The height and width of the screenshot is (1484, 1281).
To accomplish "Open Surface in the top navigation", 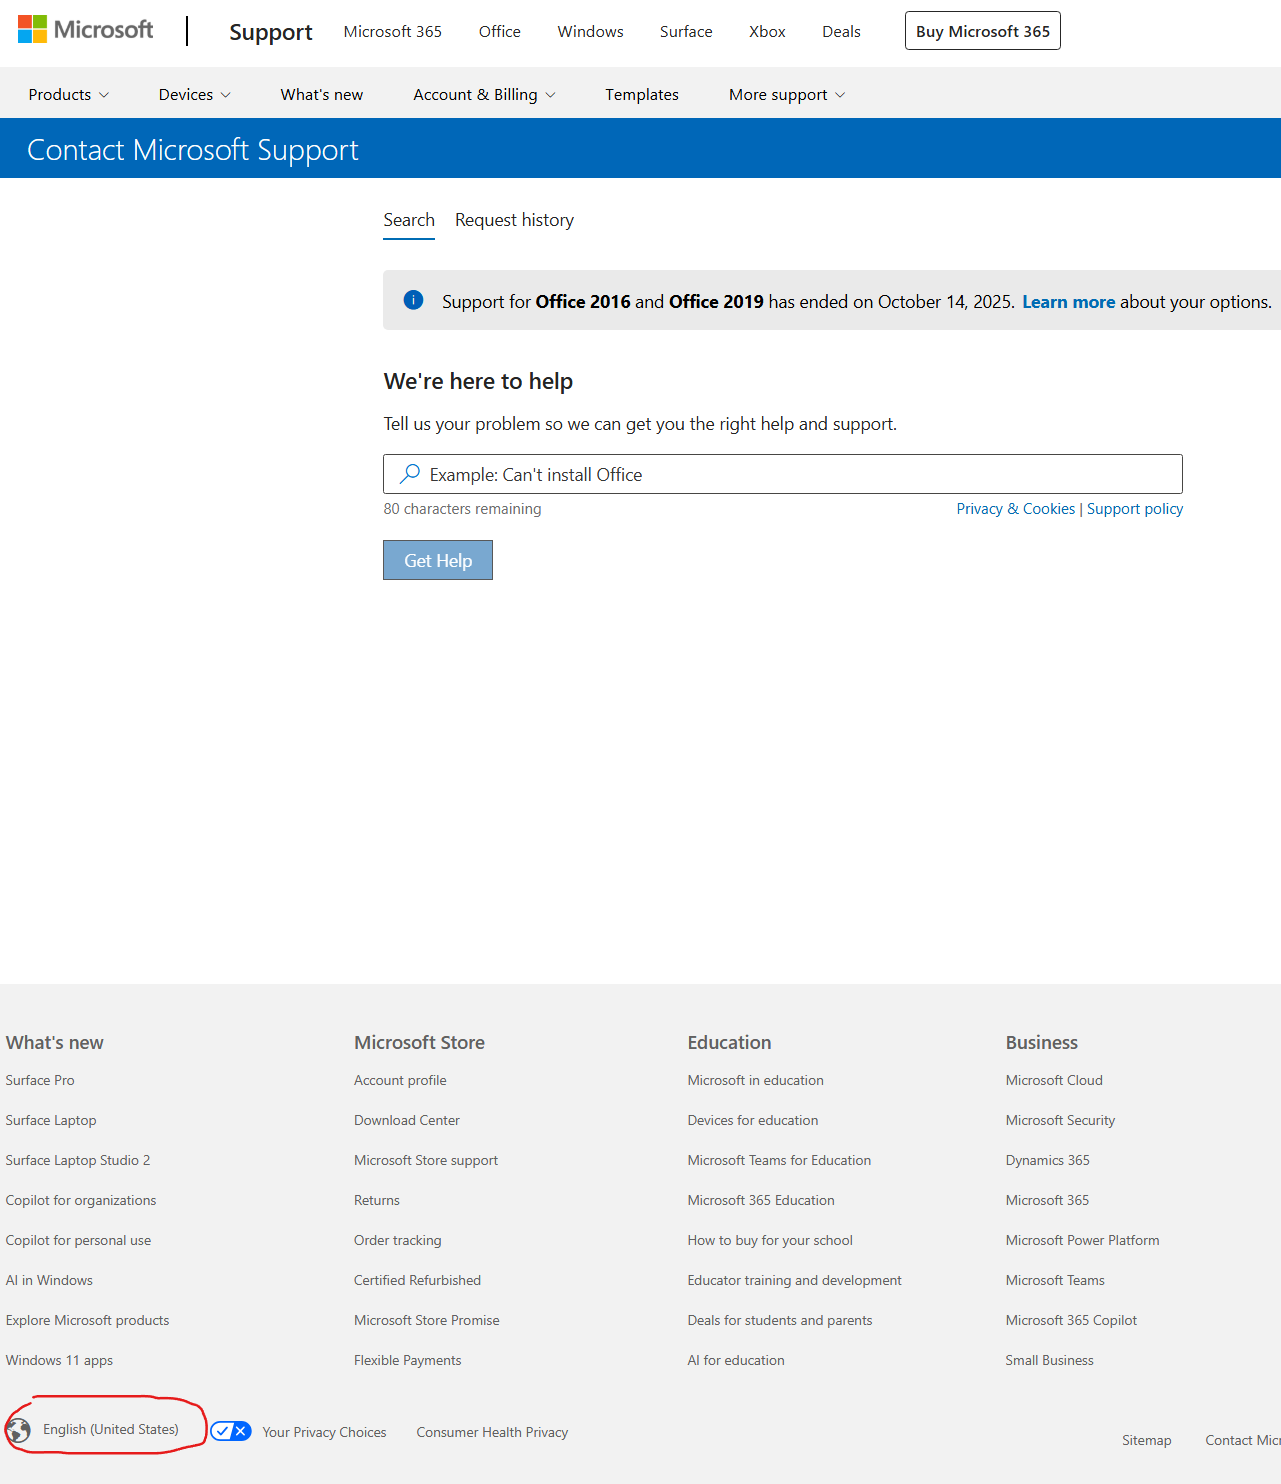I will click(x=686, y=32).
